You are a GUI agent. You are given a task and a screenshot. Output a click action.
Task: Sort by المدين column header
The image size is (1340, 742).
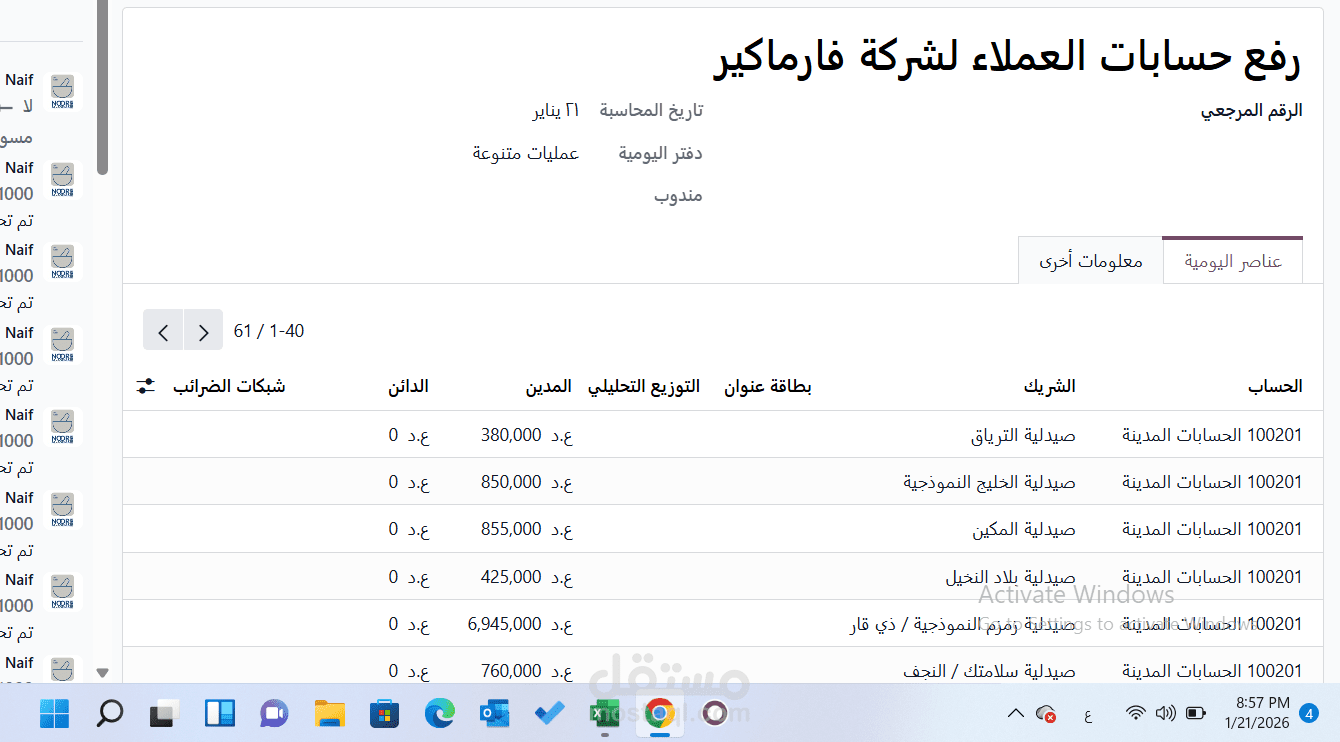[x=549, y=386]
